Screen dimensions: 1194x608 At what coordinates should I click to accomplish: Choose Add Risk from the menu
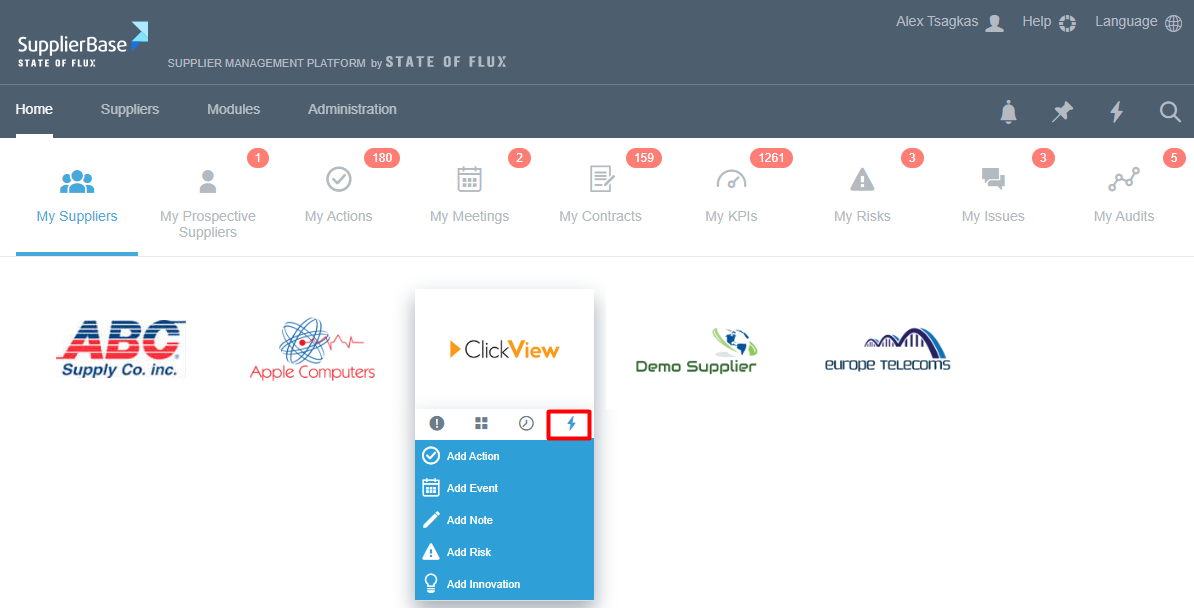[468, 552]
